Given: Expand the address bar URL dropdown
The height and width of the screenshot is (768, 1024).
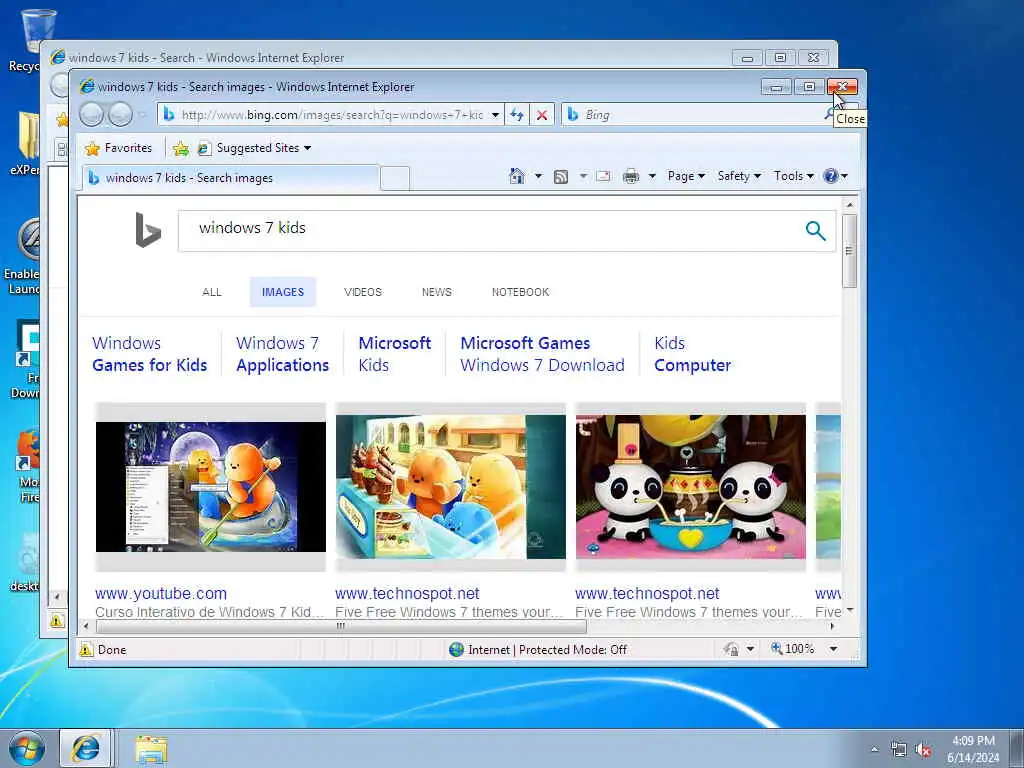Looking at the screenshot, I should tap(495, 115).
